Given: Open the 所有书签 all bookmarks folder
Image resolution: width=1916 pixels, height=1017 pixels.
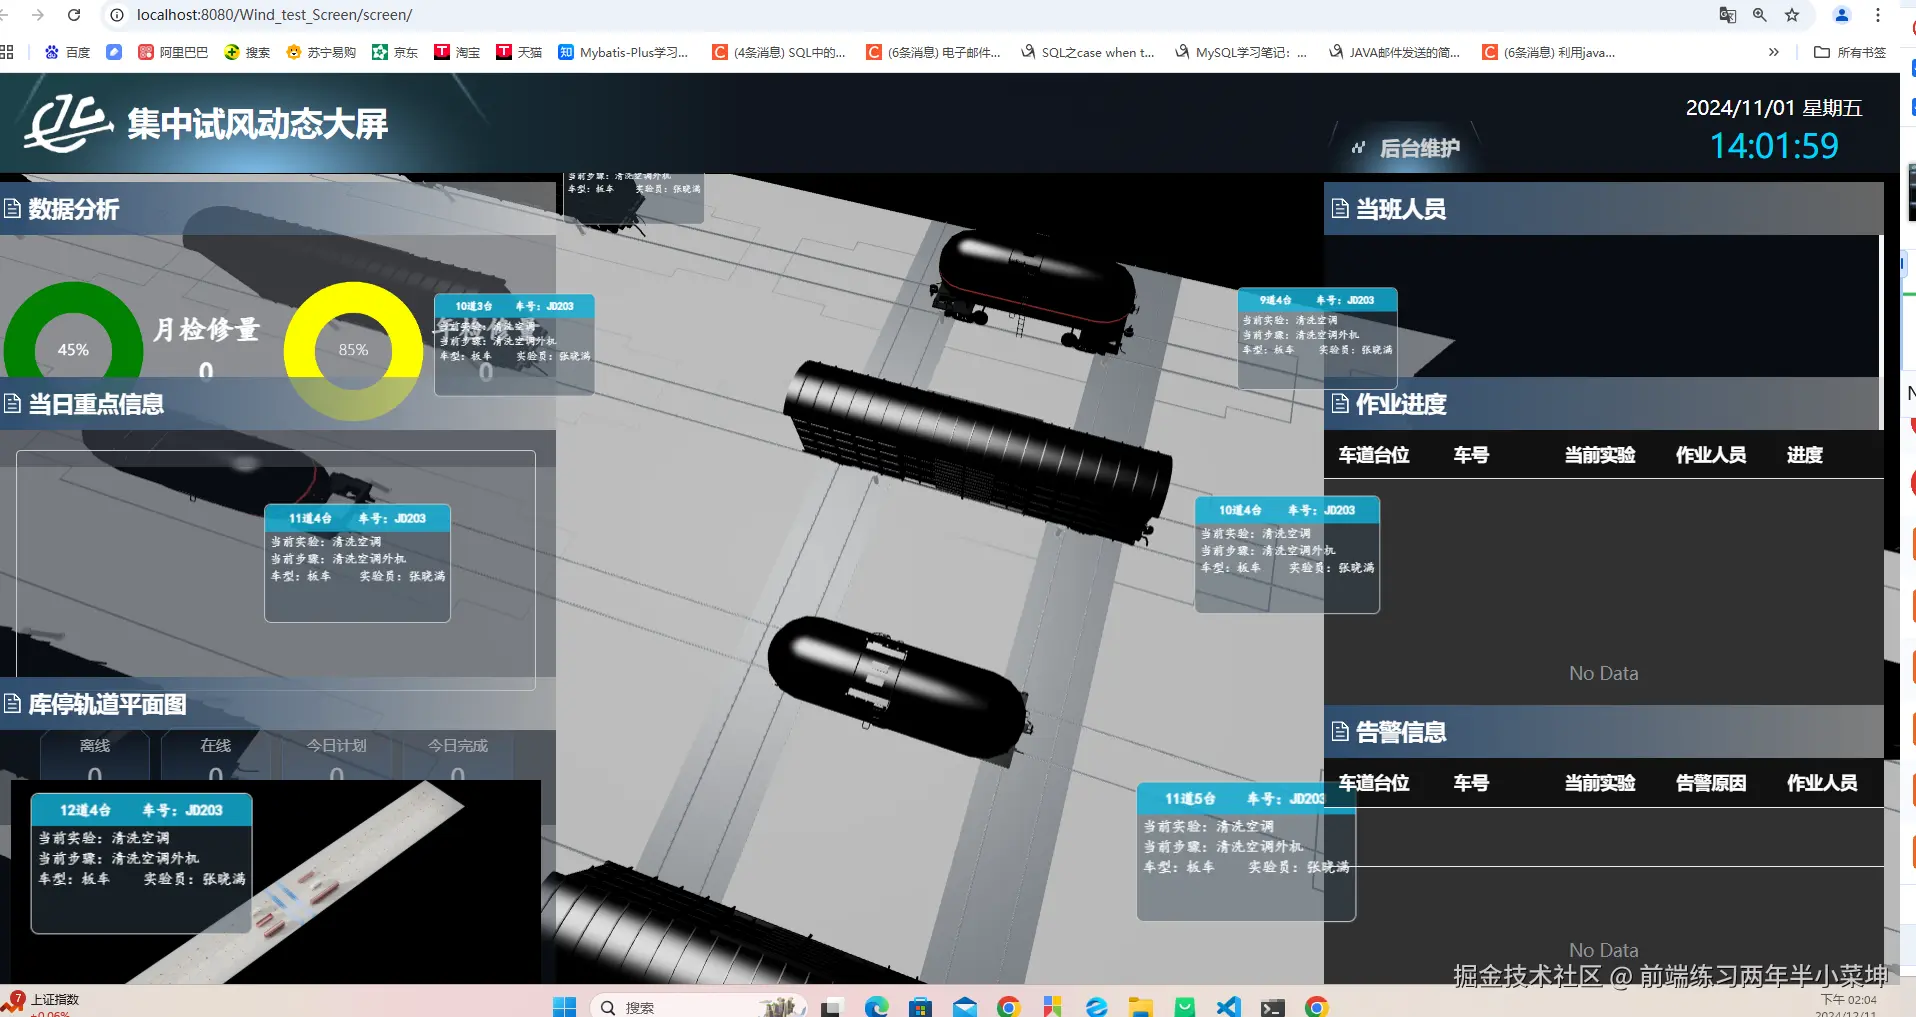Looking at the screenshot, I should pos(1850,52).
